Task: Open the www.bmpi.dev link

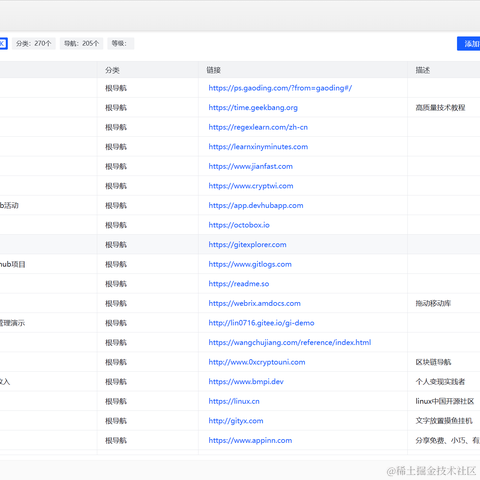Action: [246, 382]
